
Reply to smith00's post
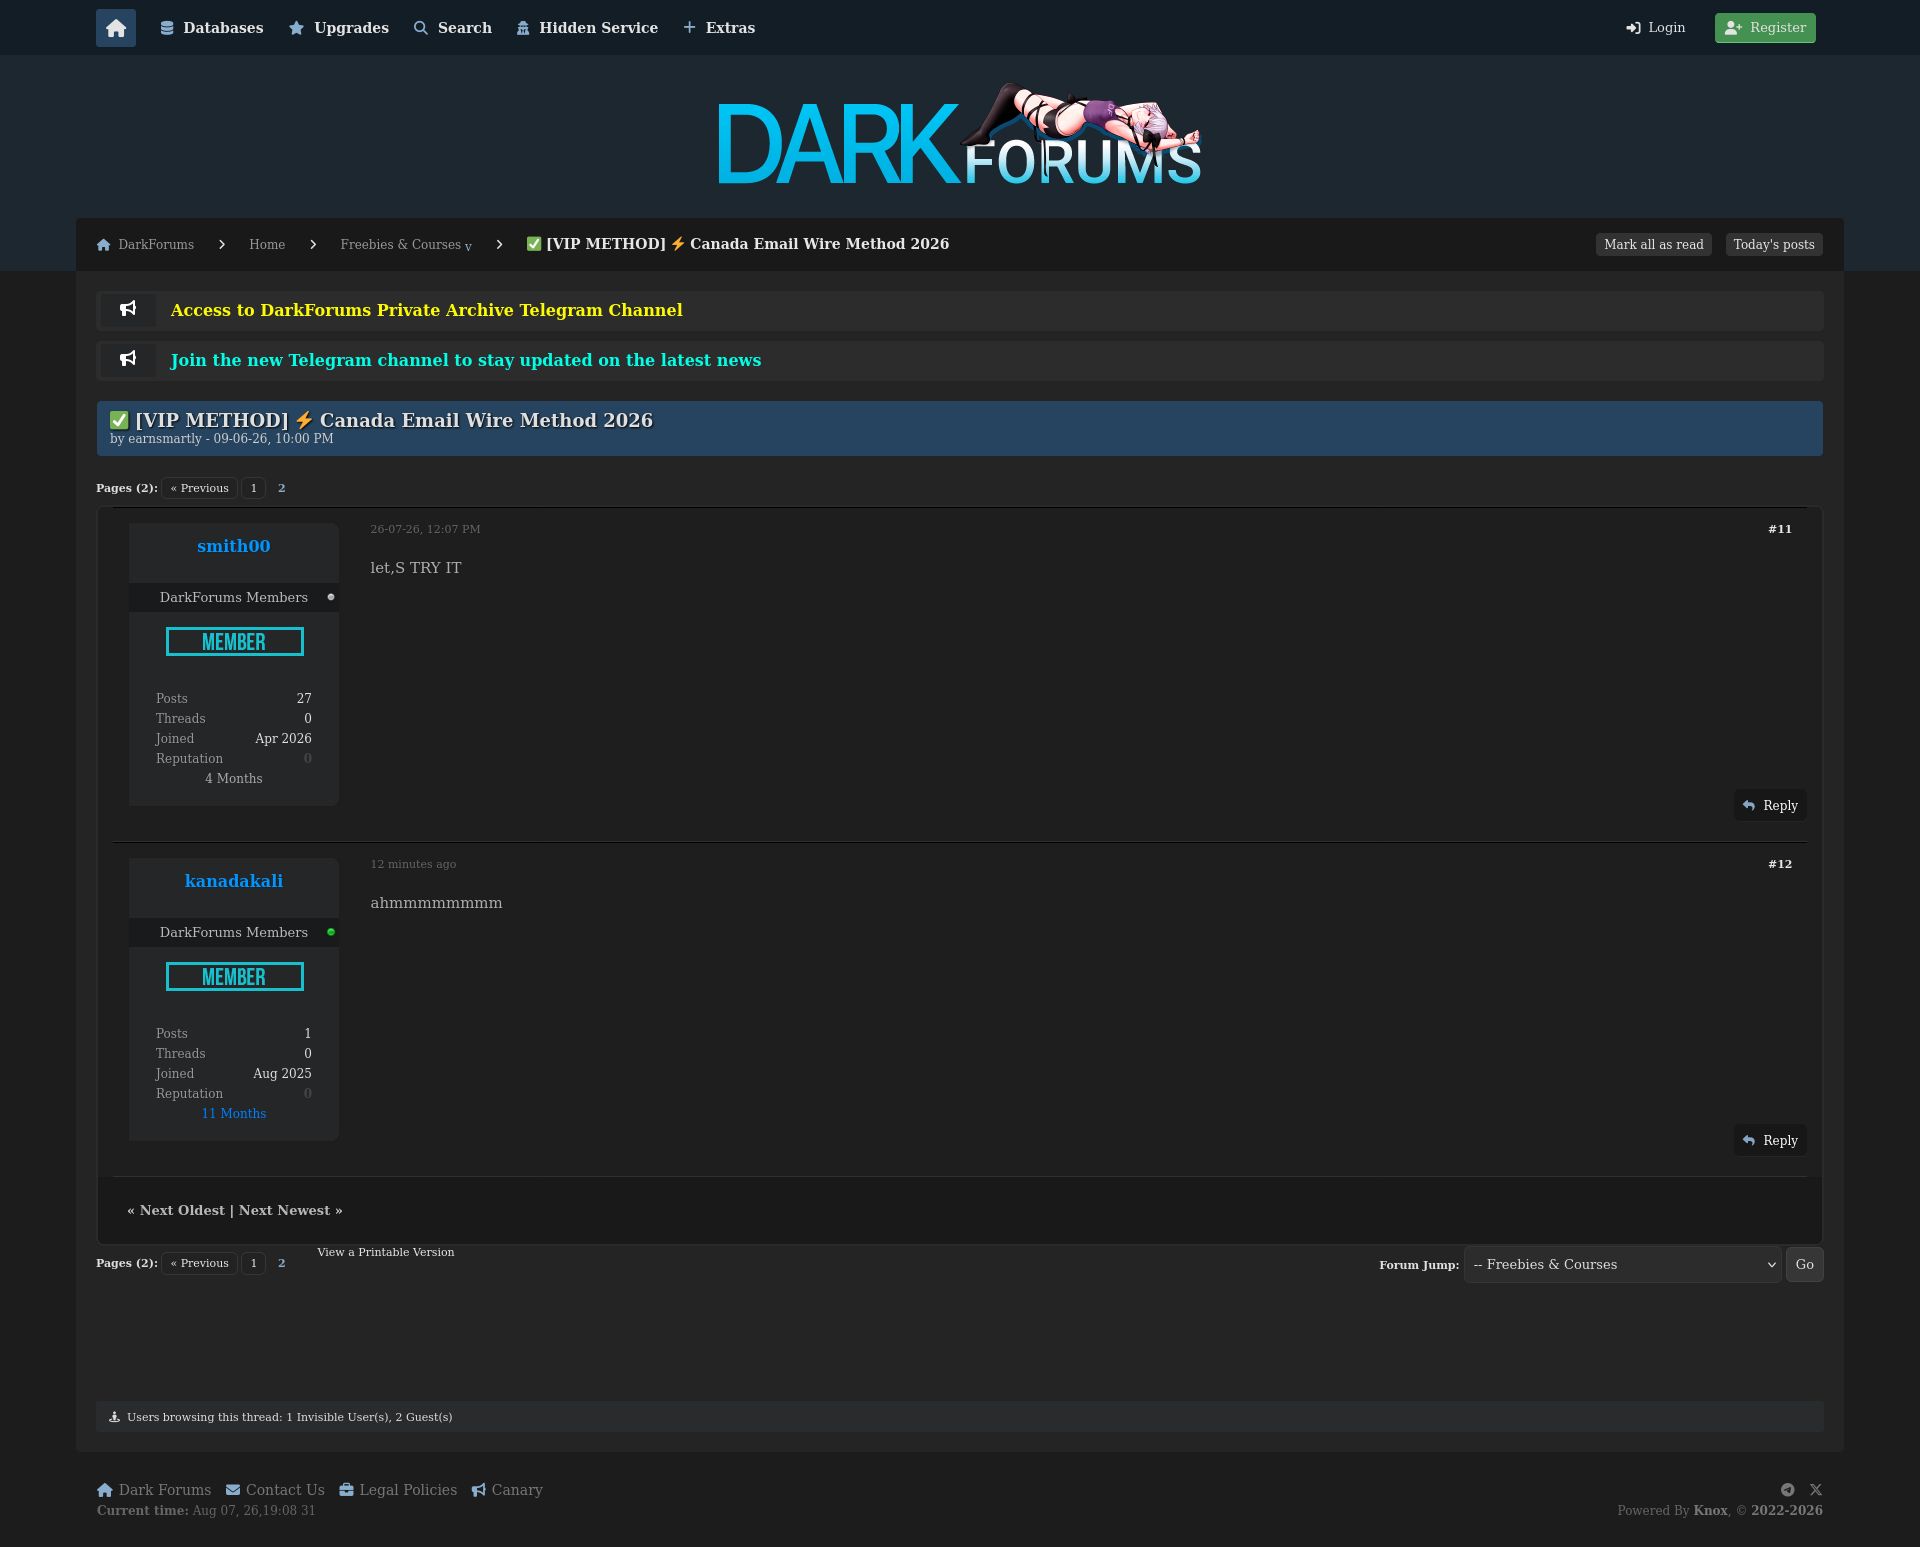1770,806
